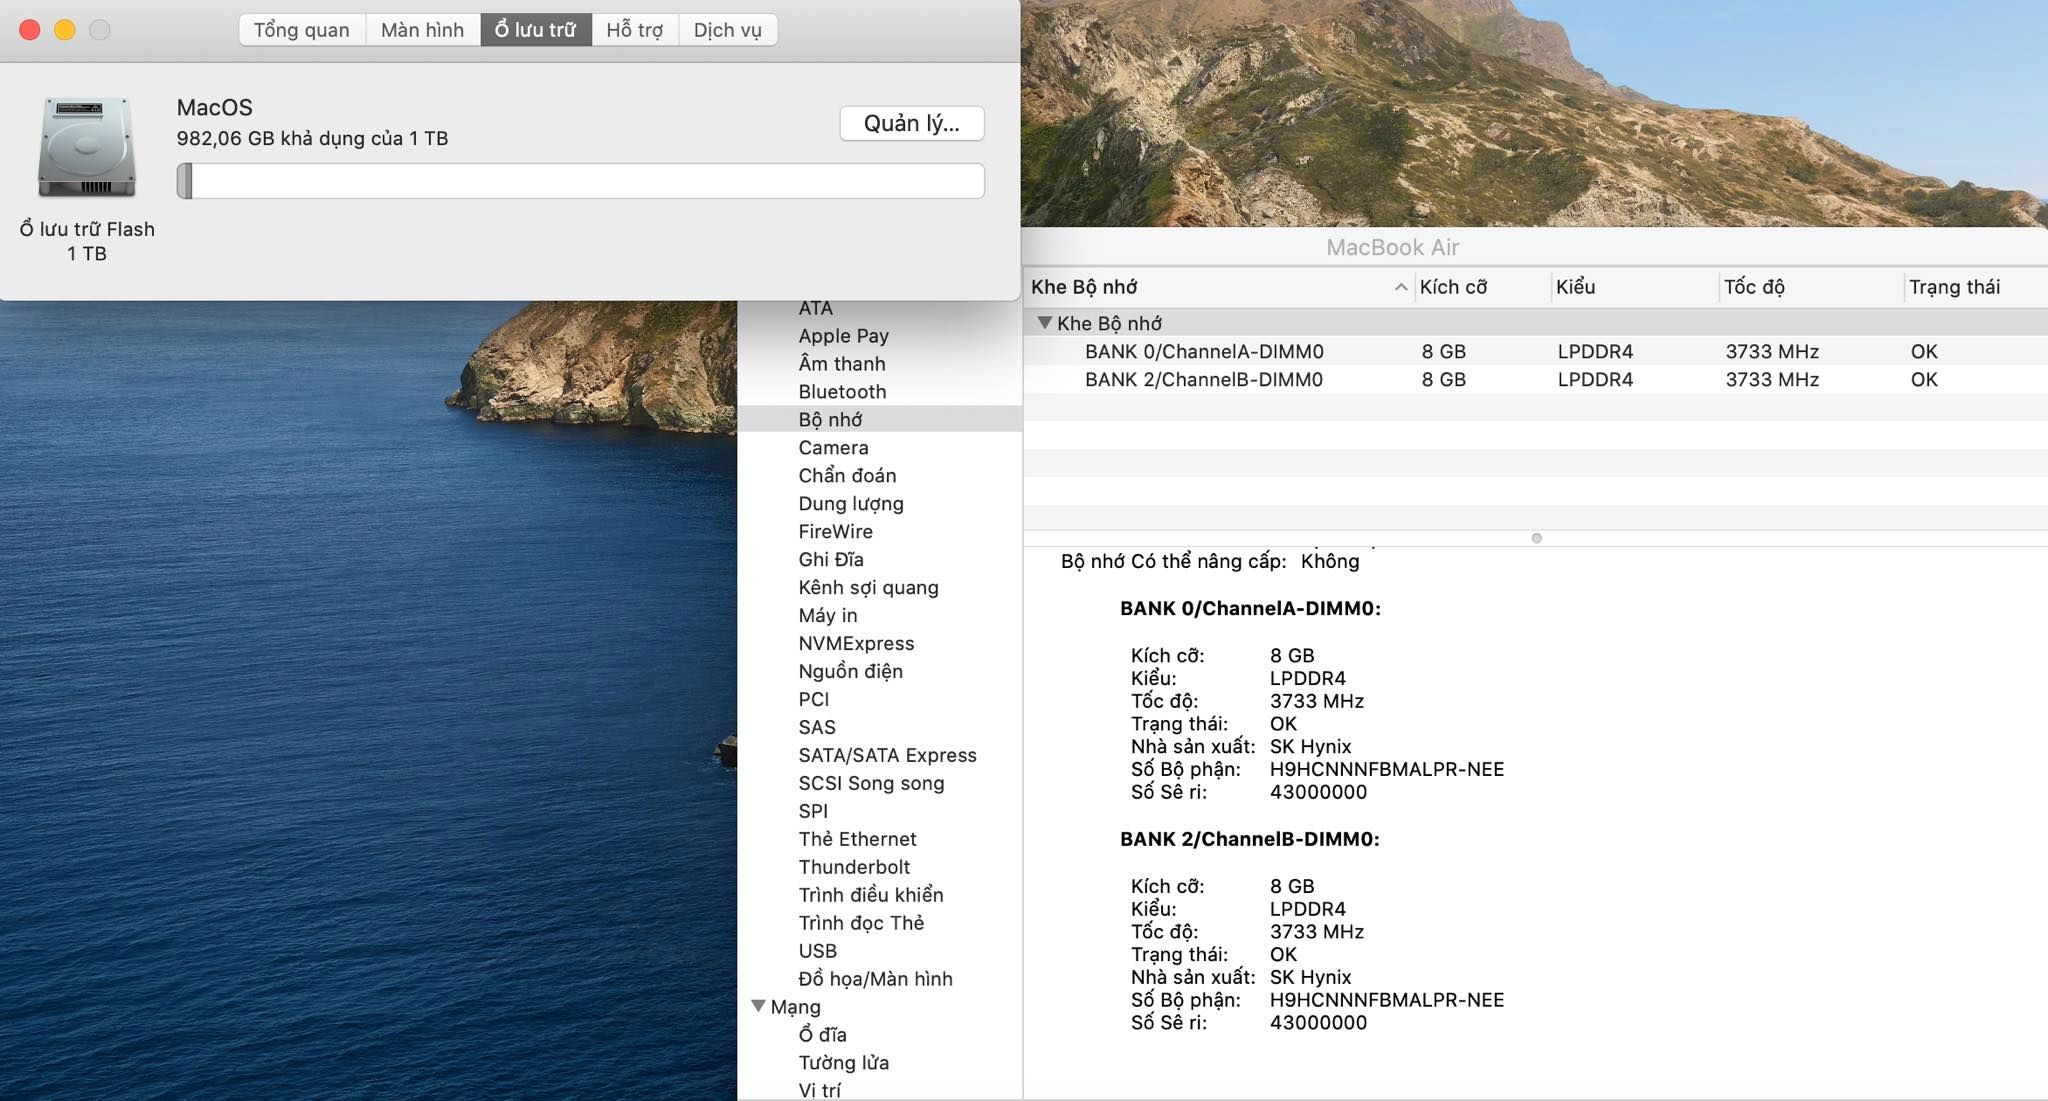This screenshot has height=1101, width=2048.
Task: Click the Tốc độ column header
Action: point(1754,287)
